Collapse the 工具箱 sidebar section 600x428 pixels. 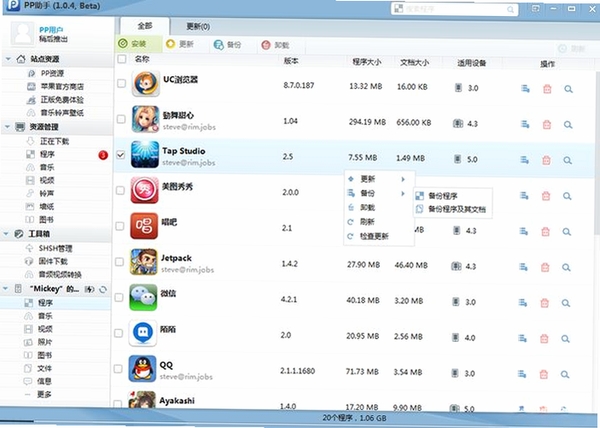pos(7,233)
